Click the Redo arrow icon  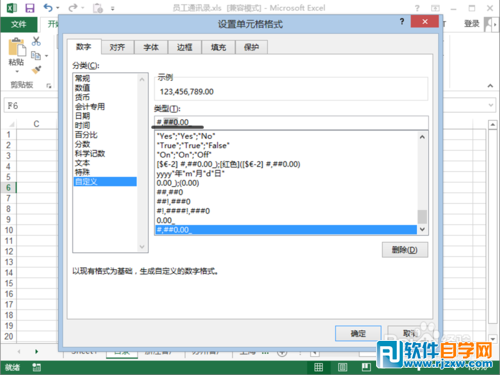coord(73,8)
